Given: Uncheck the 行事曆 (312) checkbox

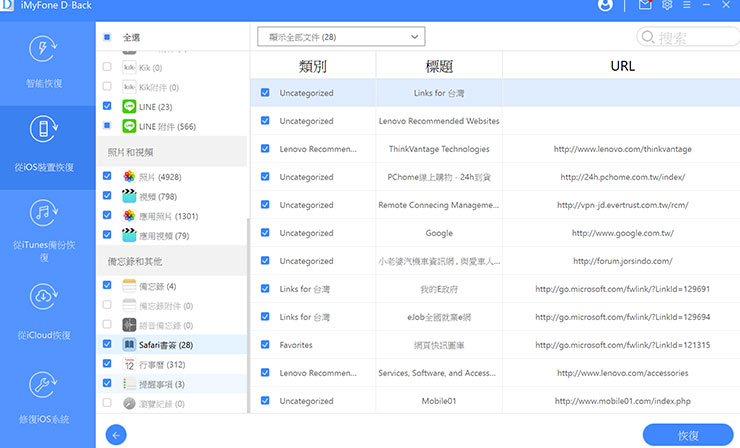Looking at the screenshot, I should [x=107, y=363].
